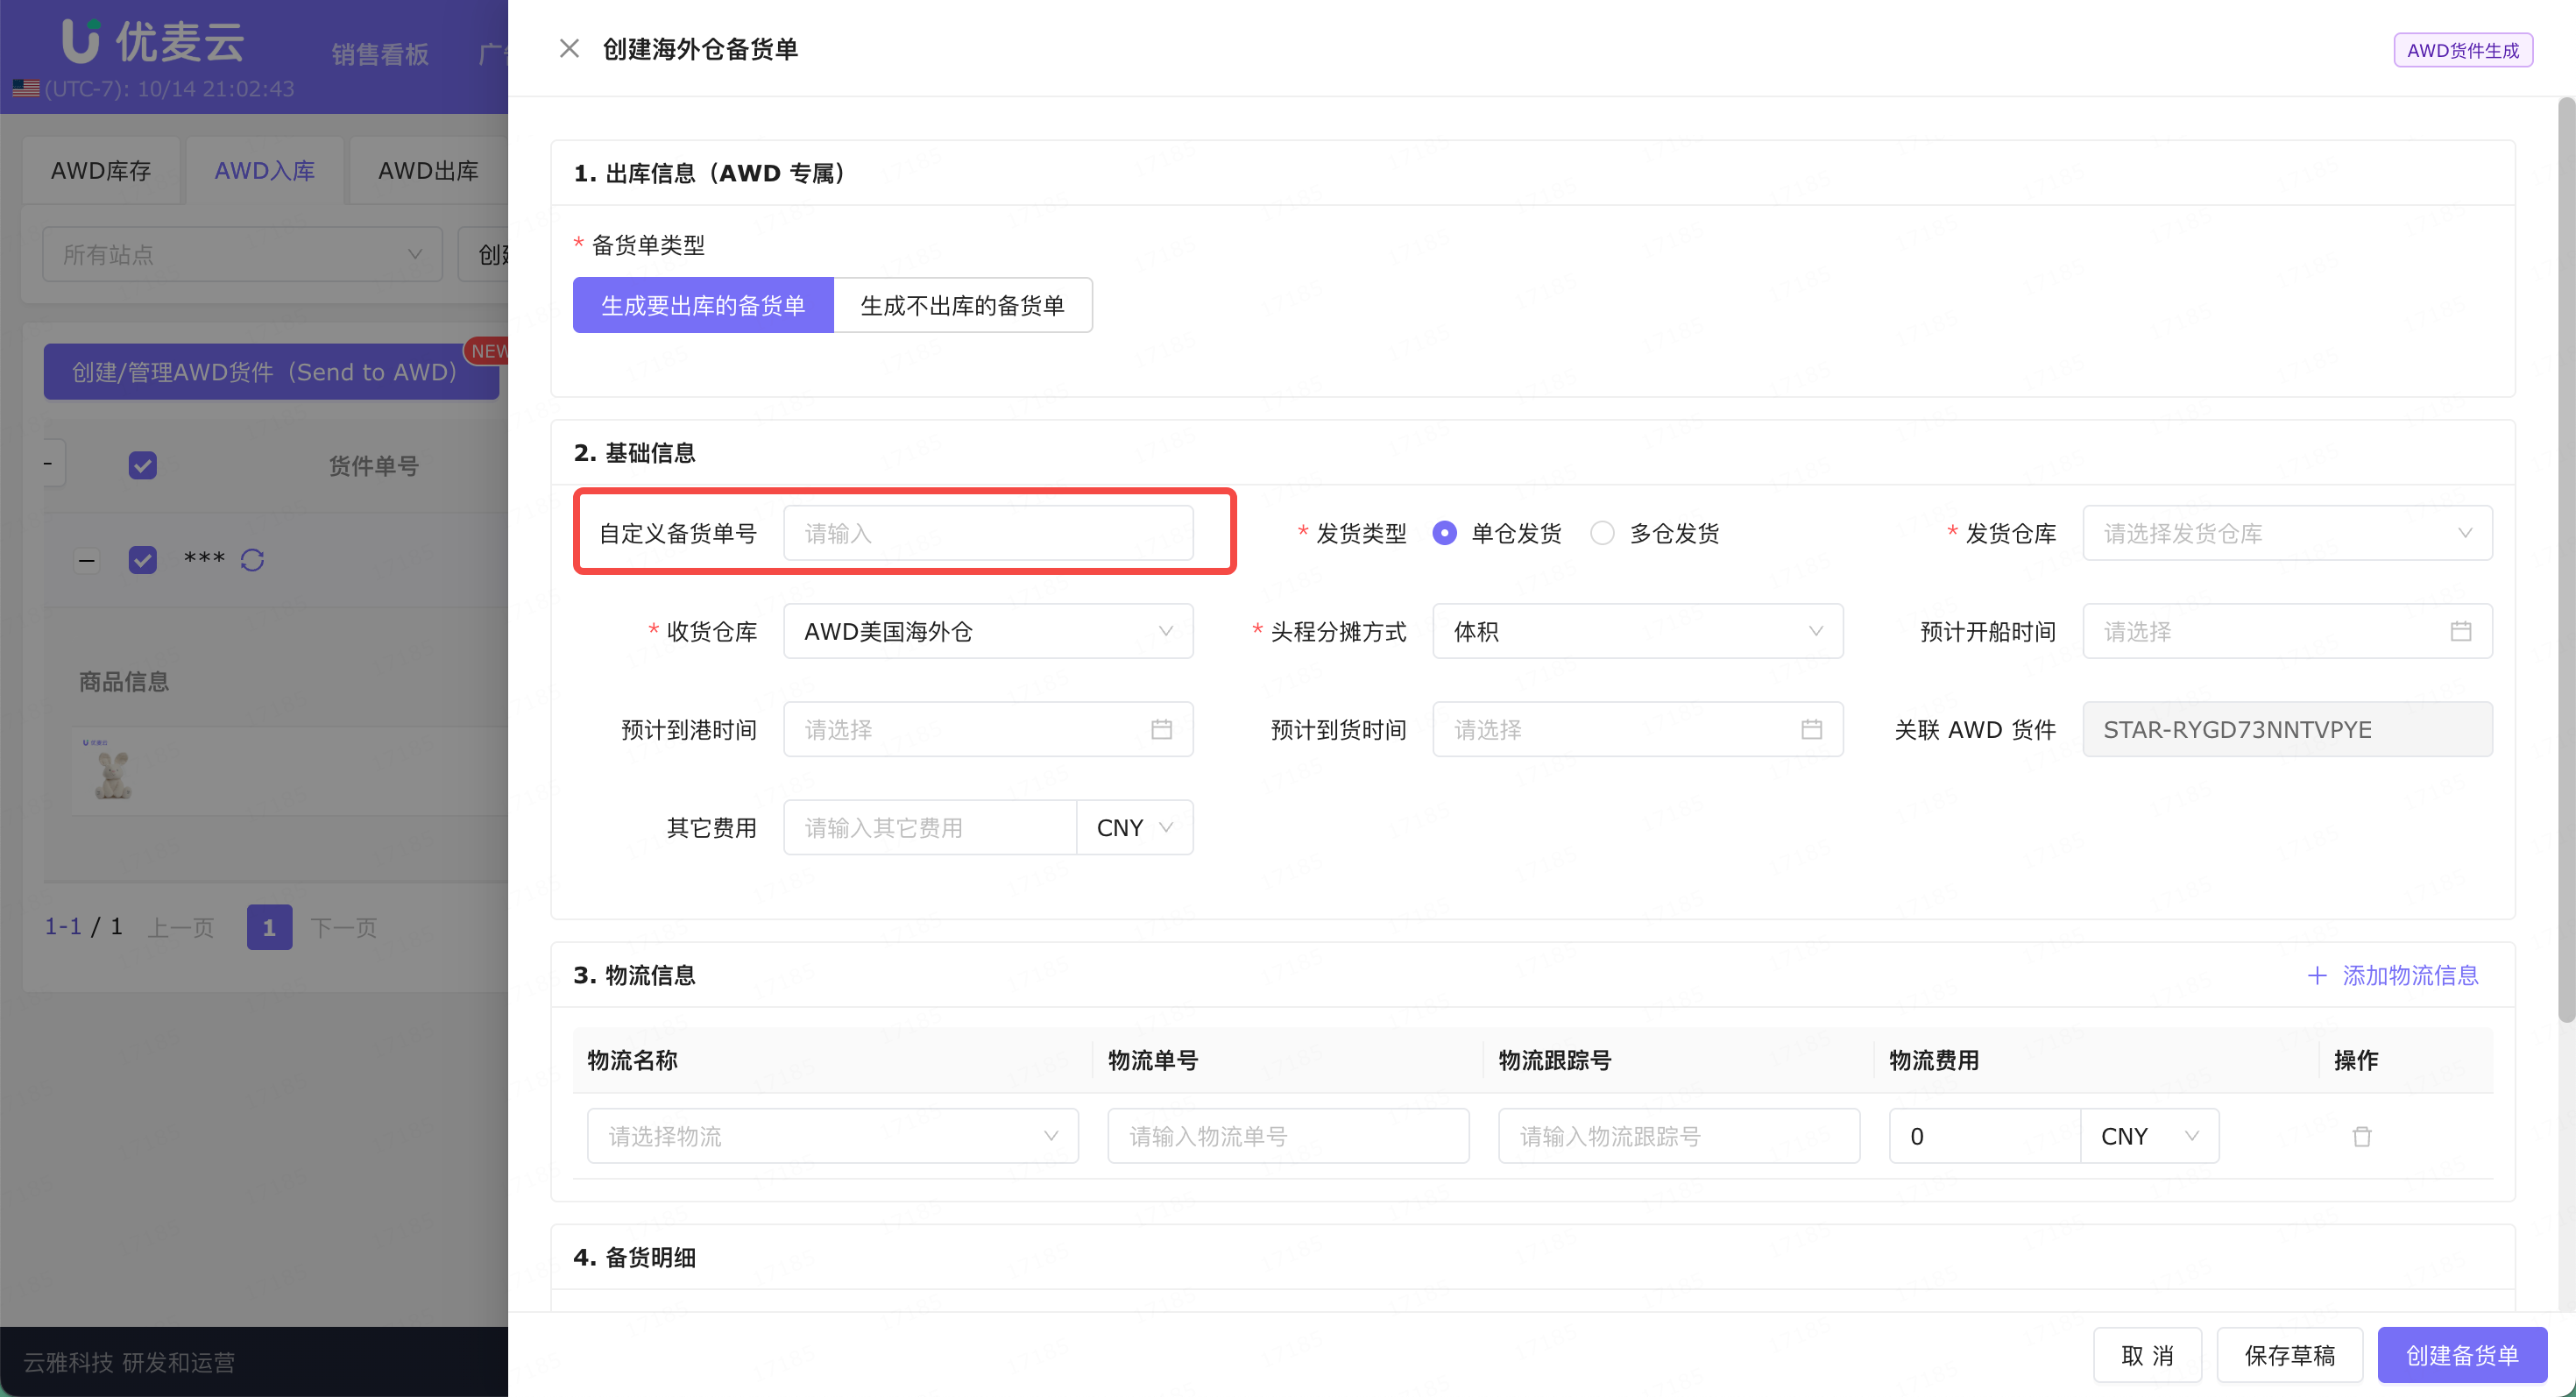The height and width of the screenshot is (1397, 2576).
Task: Click 保存草稿 button
Action: point(2290,1355)
